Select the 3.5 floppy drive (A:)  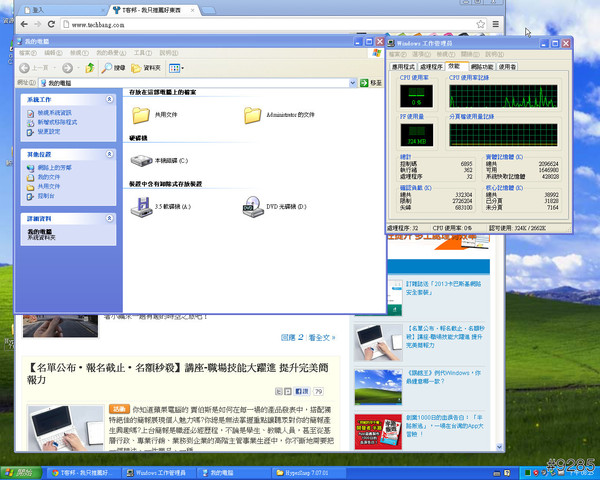click(x=141, y=206)
